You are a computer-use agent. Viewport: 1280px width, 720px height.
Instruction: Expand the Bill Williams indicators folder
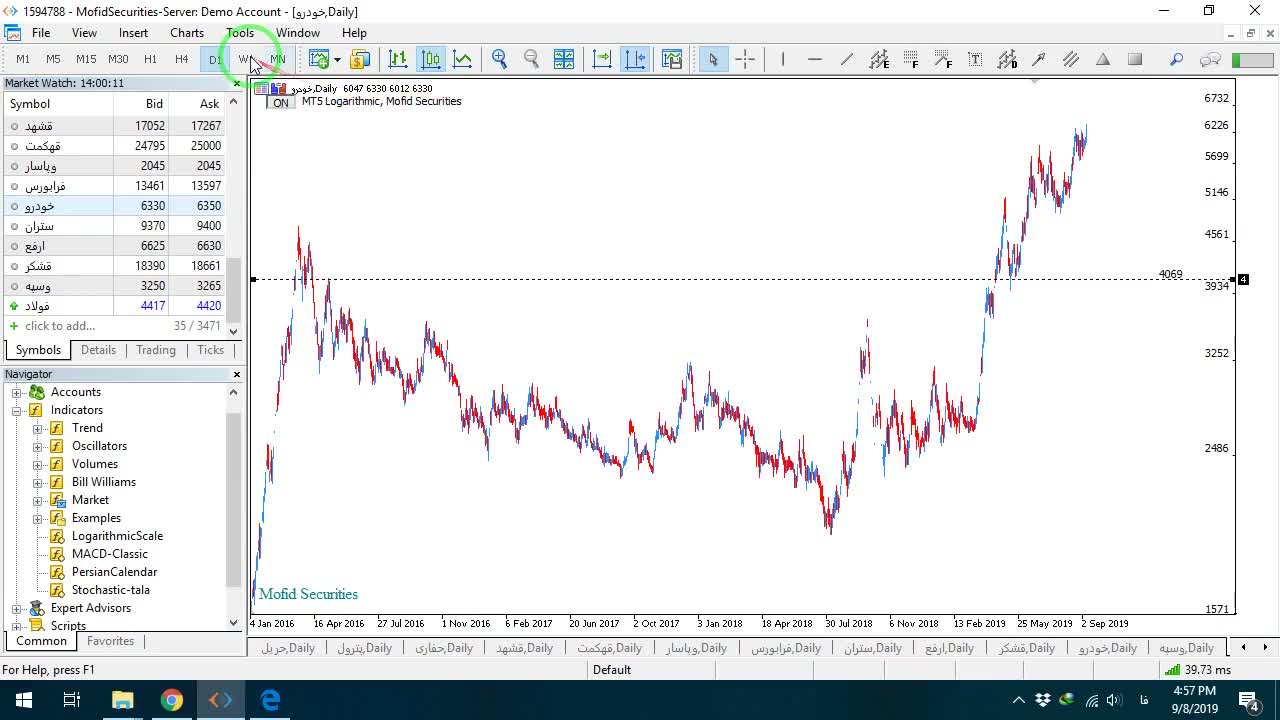point(38,482)
